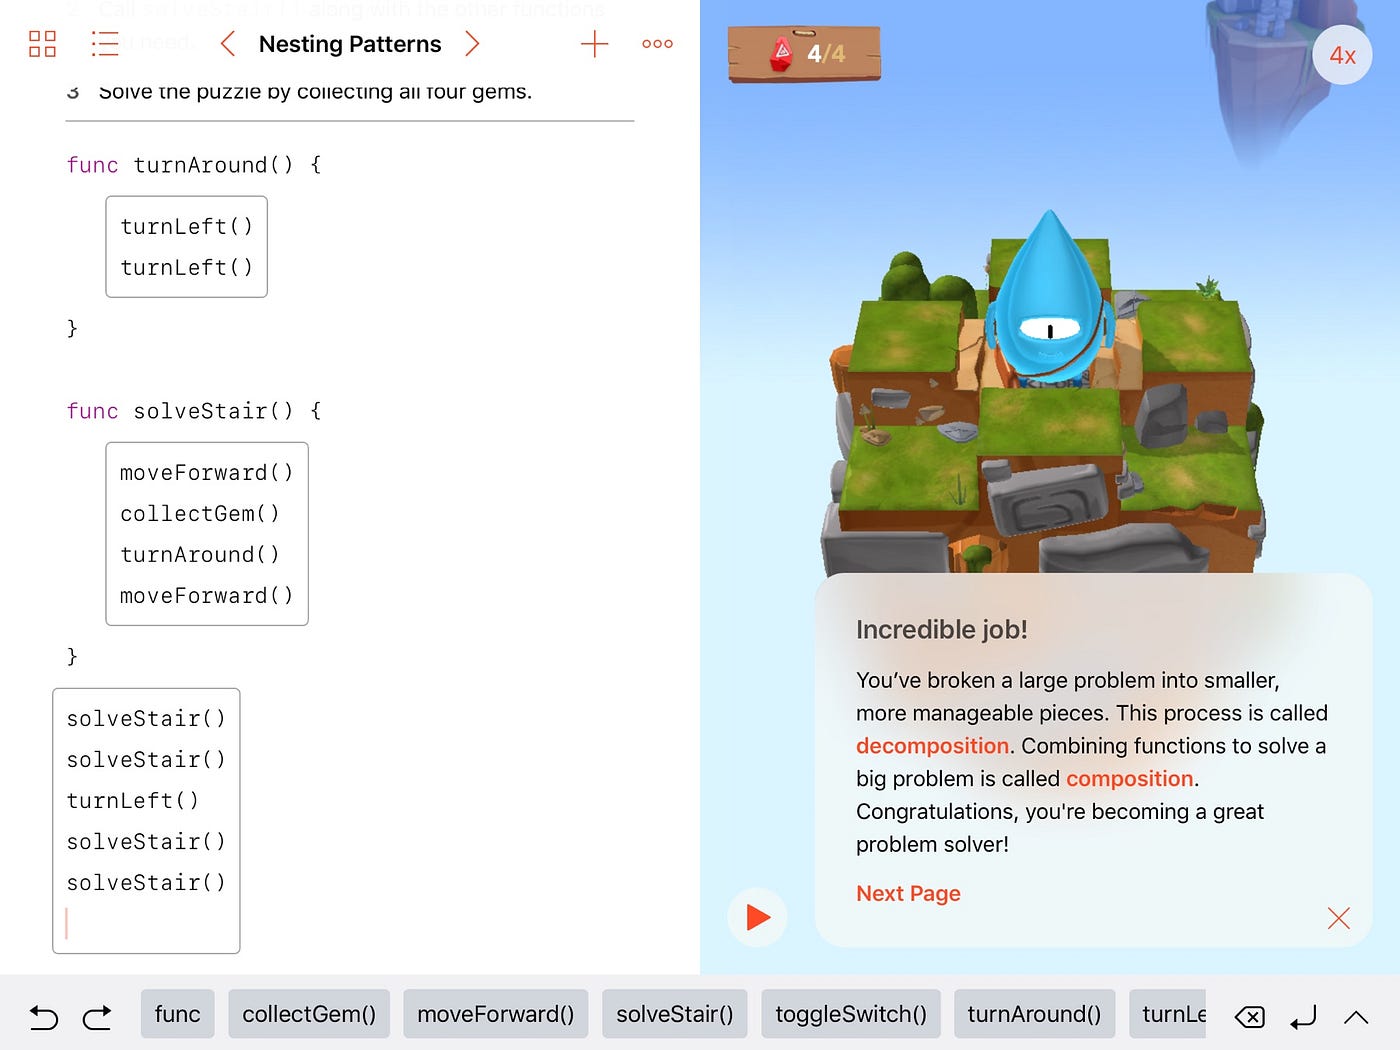Tap the backspace key on the code keyboard
This screenshot has width=1400, height=1050.
1249,1016
